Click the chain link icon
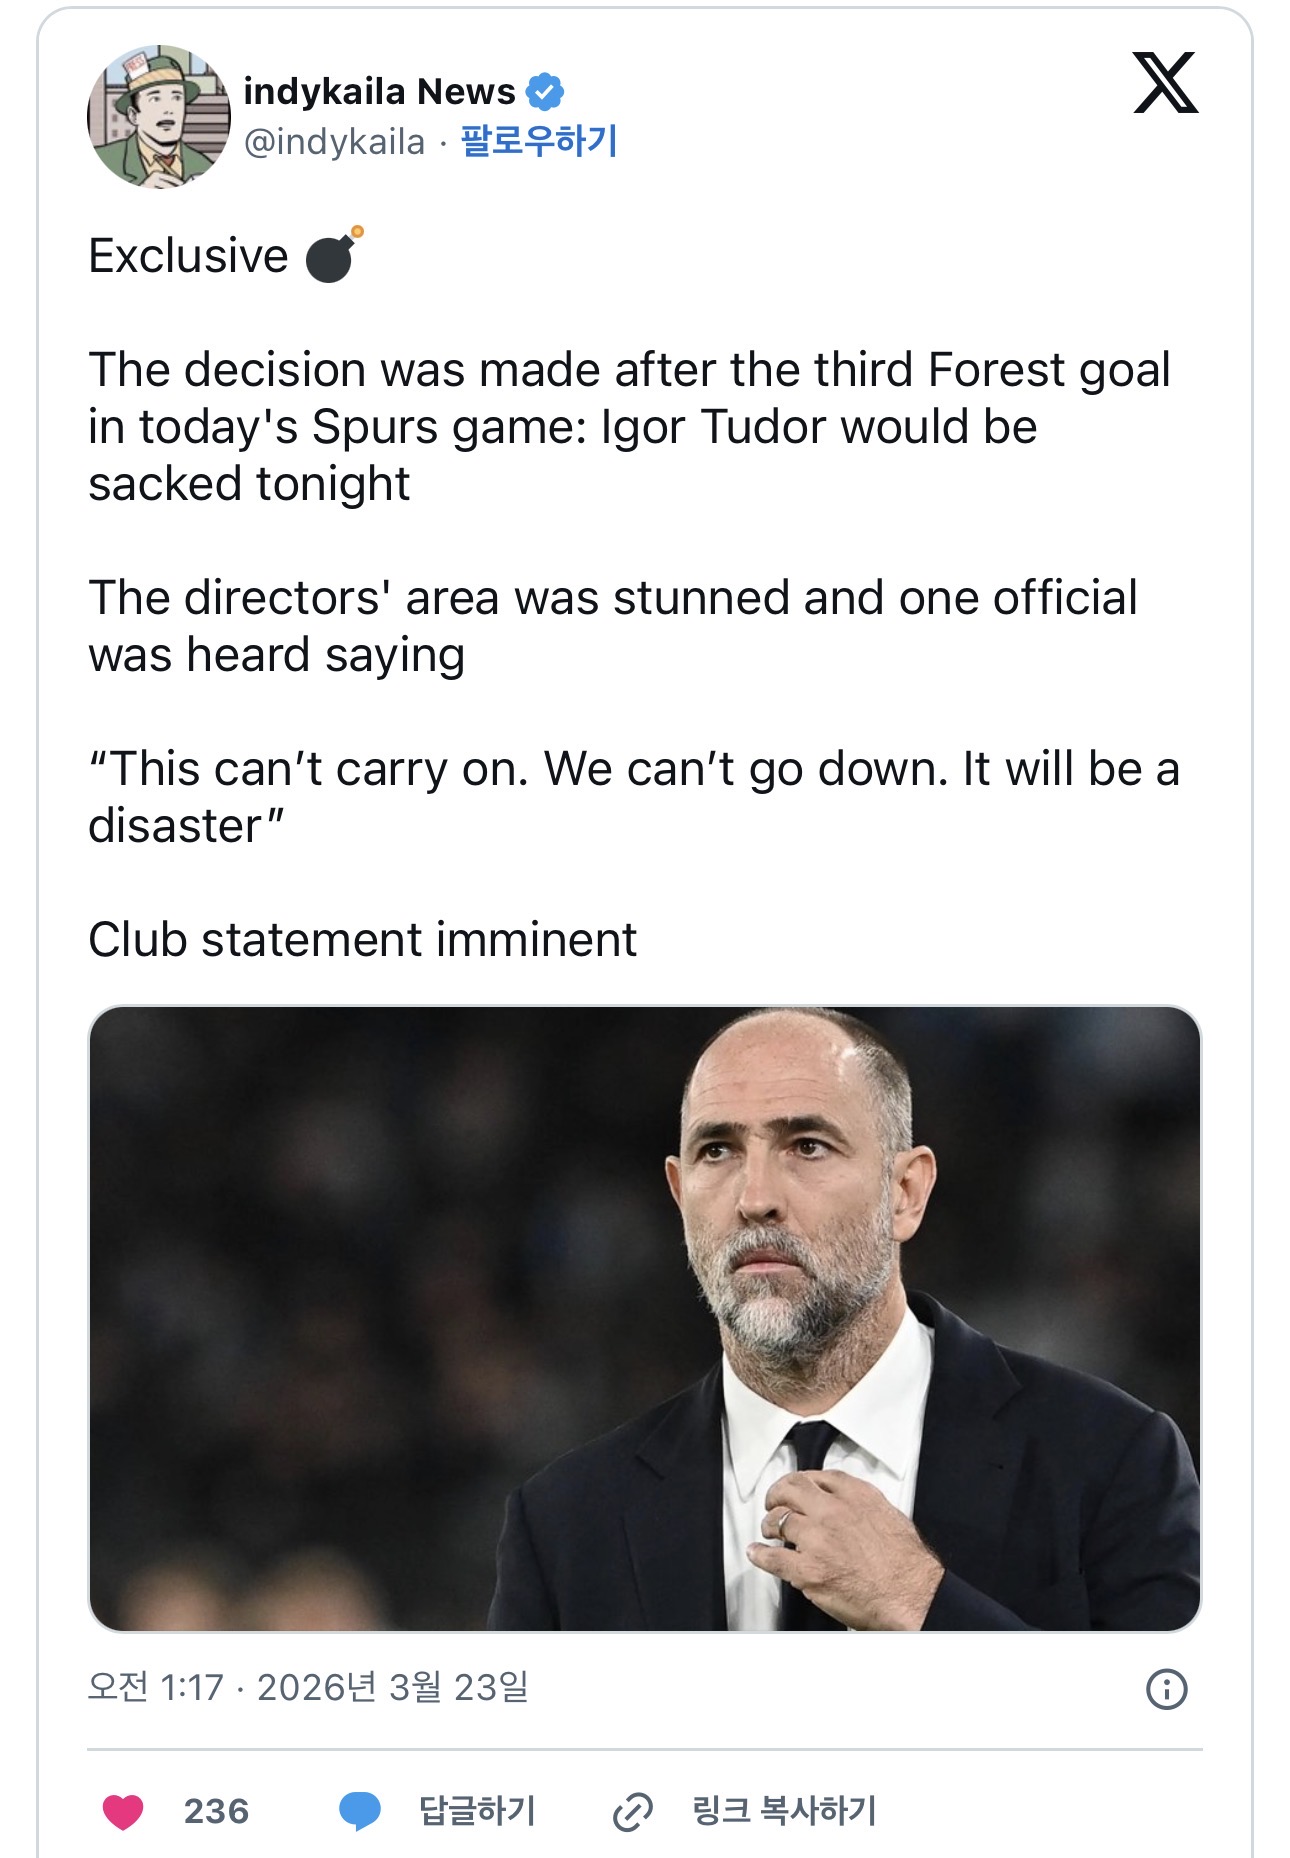 (x=632, y=1811)
